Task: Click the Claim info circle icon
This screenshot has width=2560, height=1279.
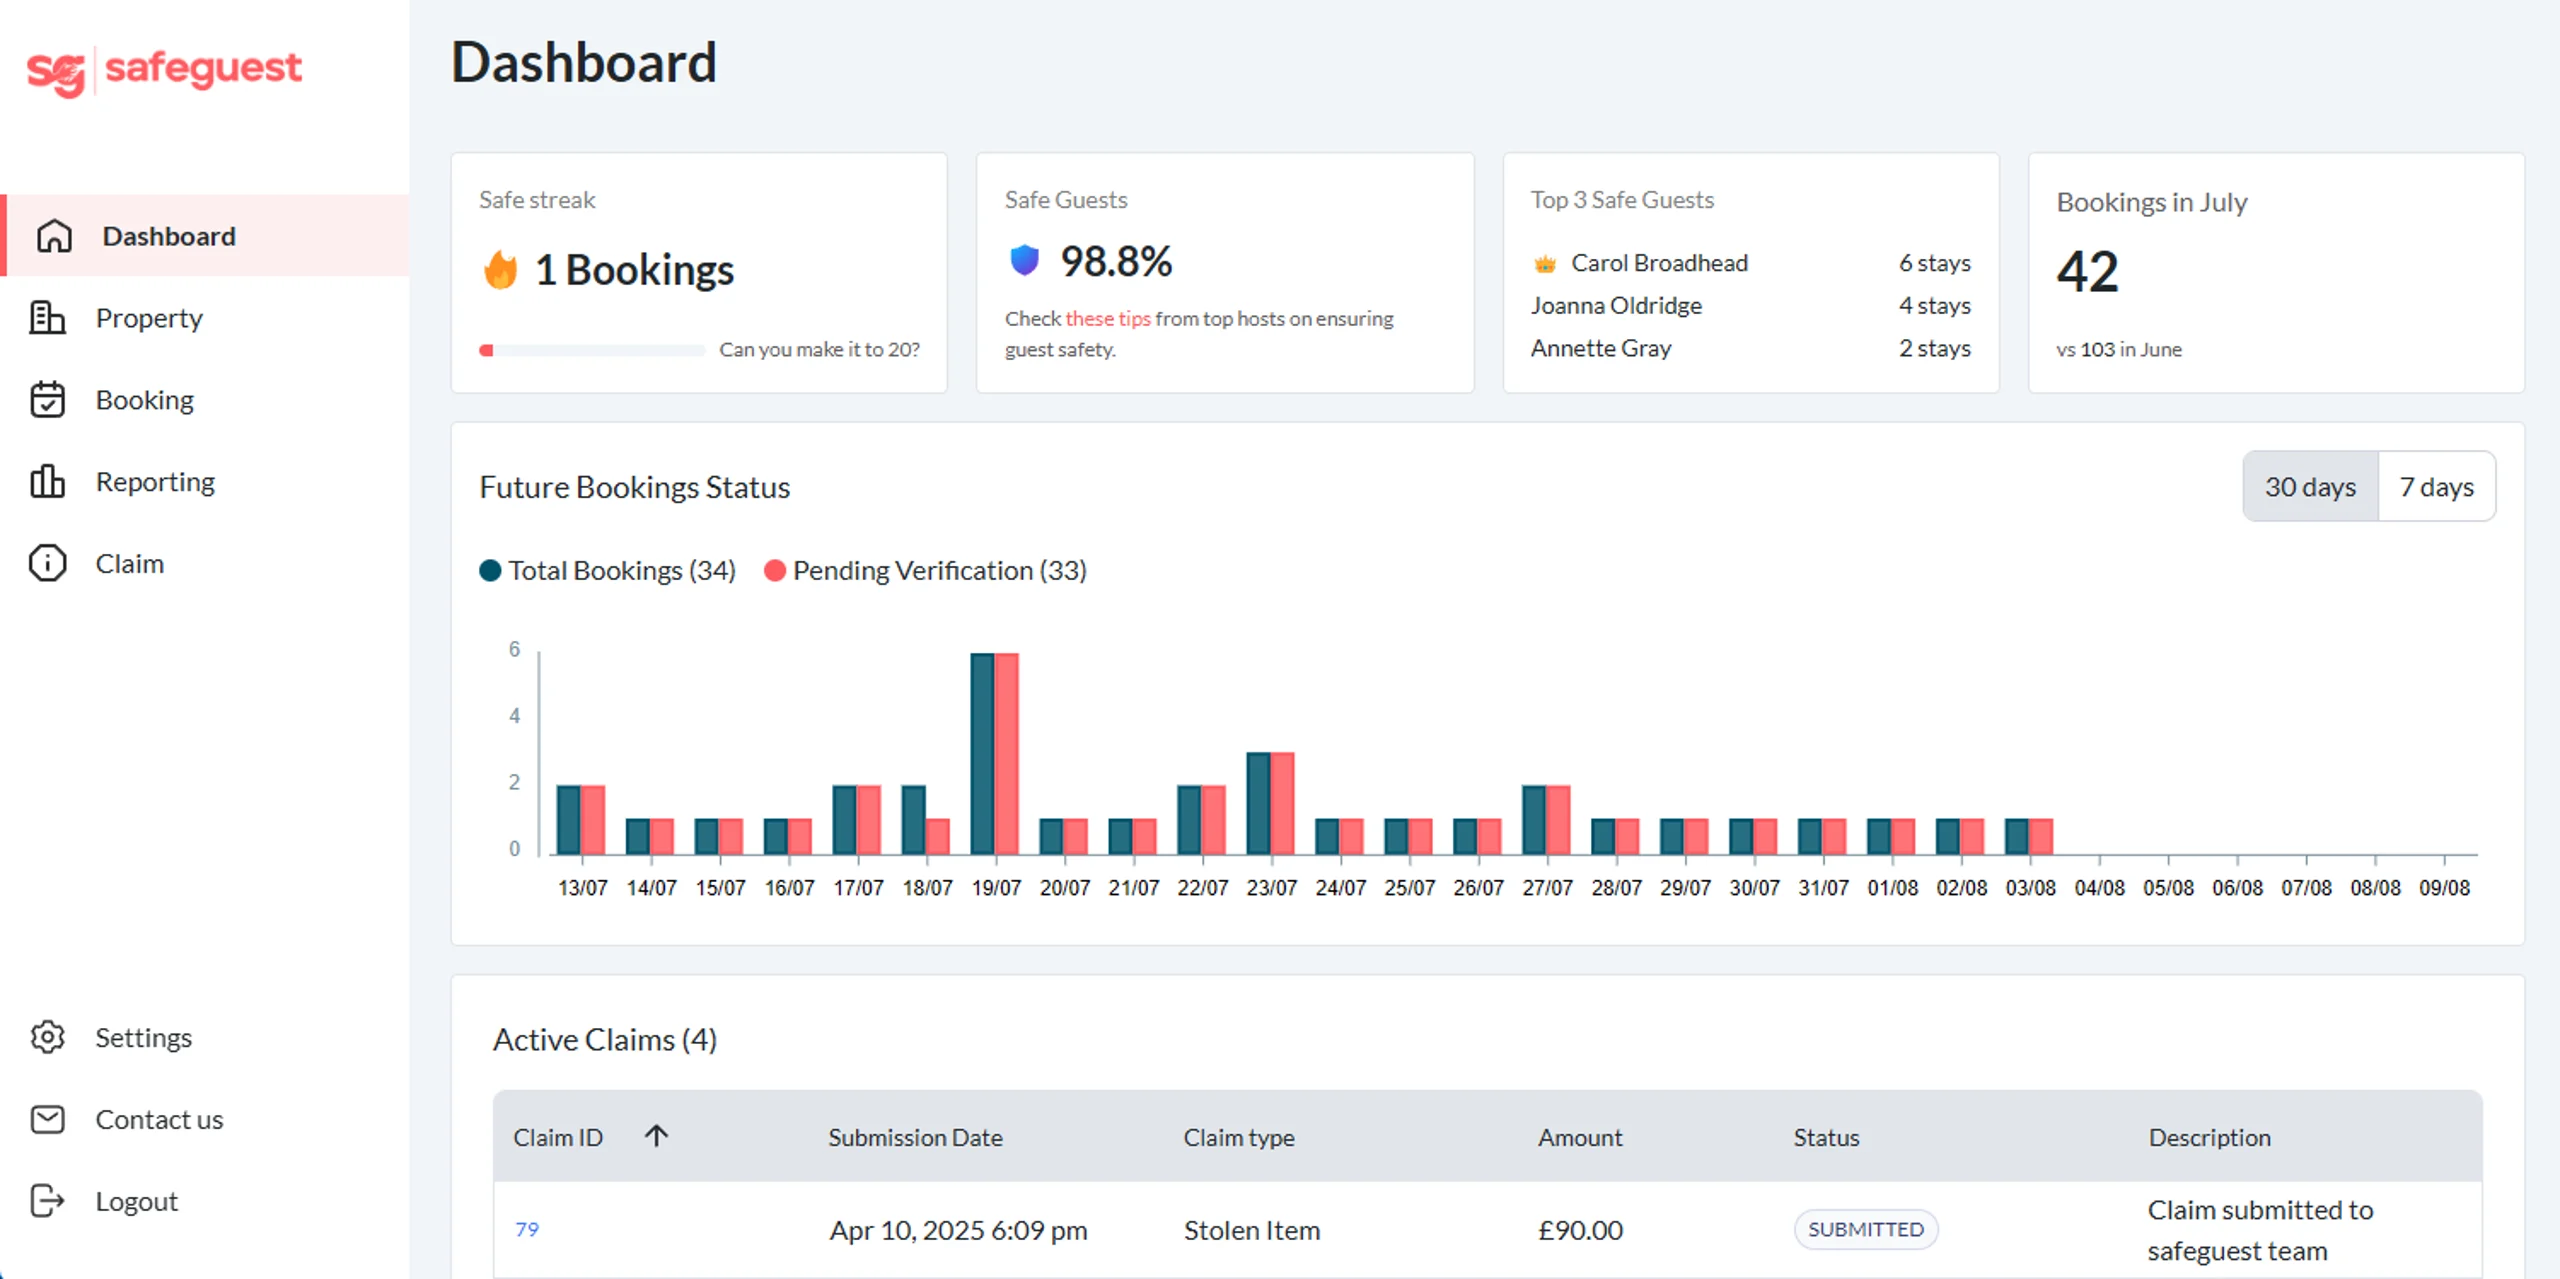Action: (47, 564)
